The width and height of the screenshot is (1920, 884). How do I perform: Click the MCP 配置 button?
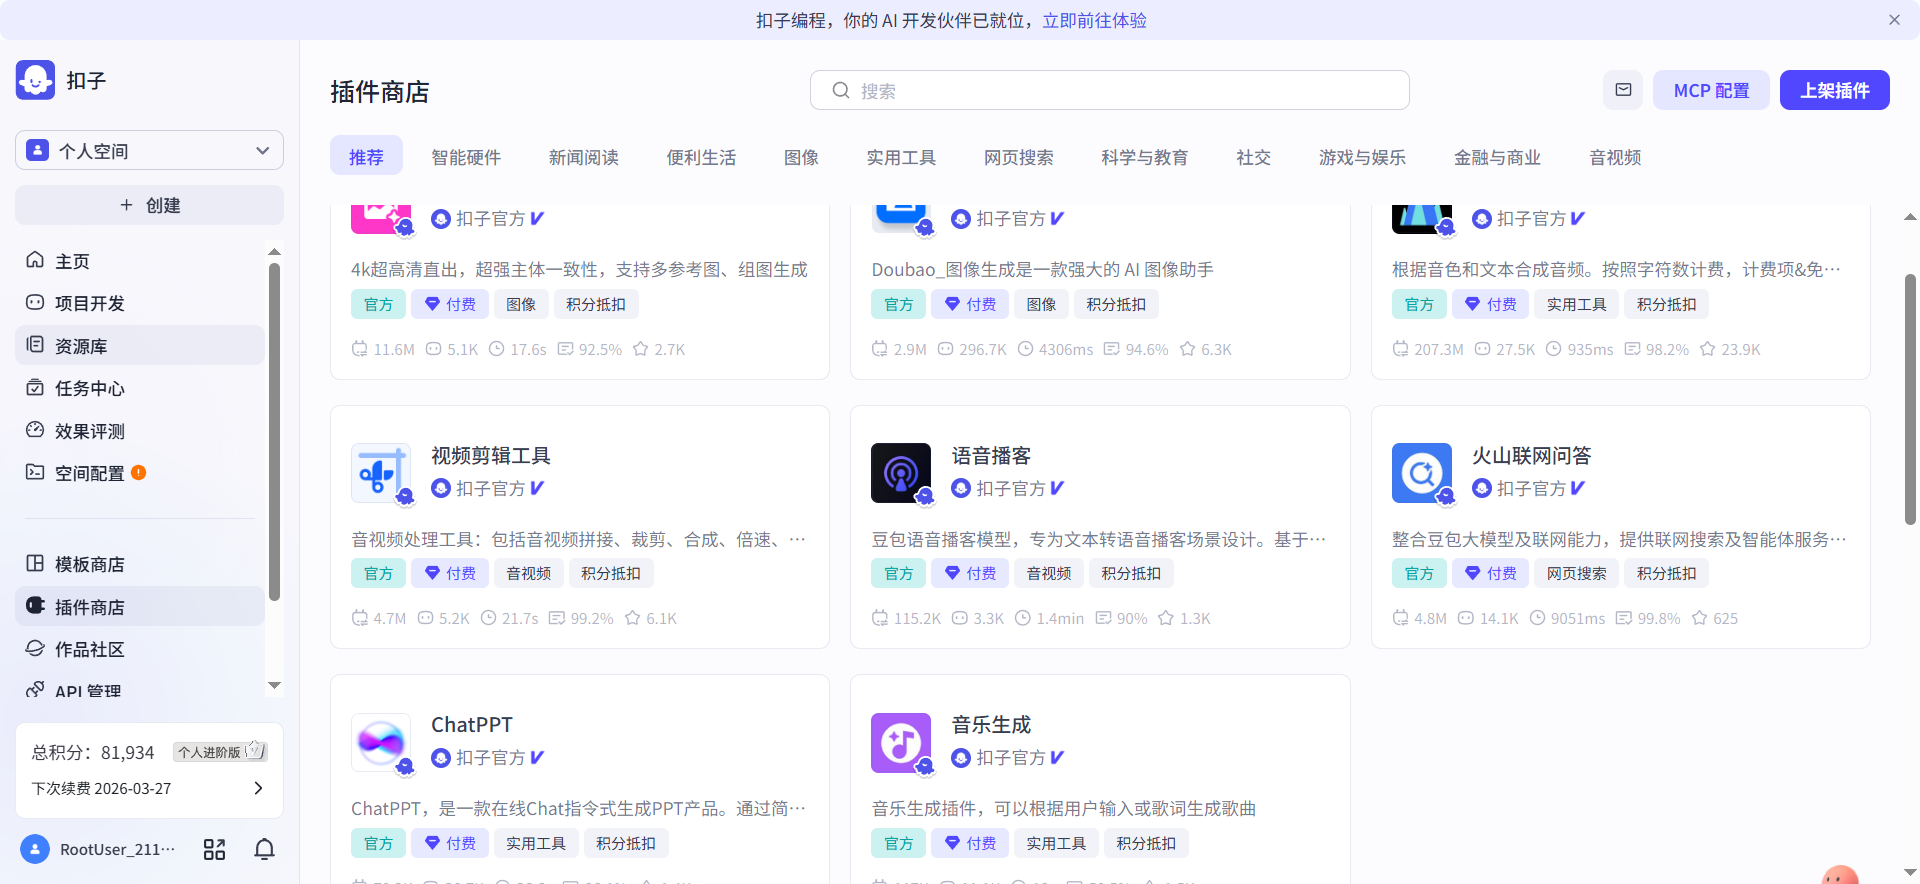pos(1711,90)
